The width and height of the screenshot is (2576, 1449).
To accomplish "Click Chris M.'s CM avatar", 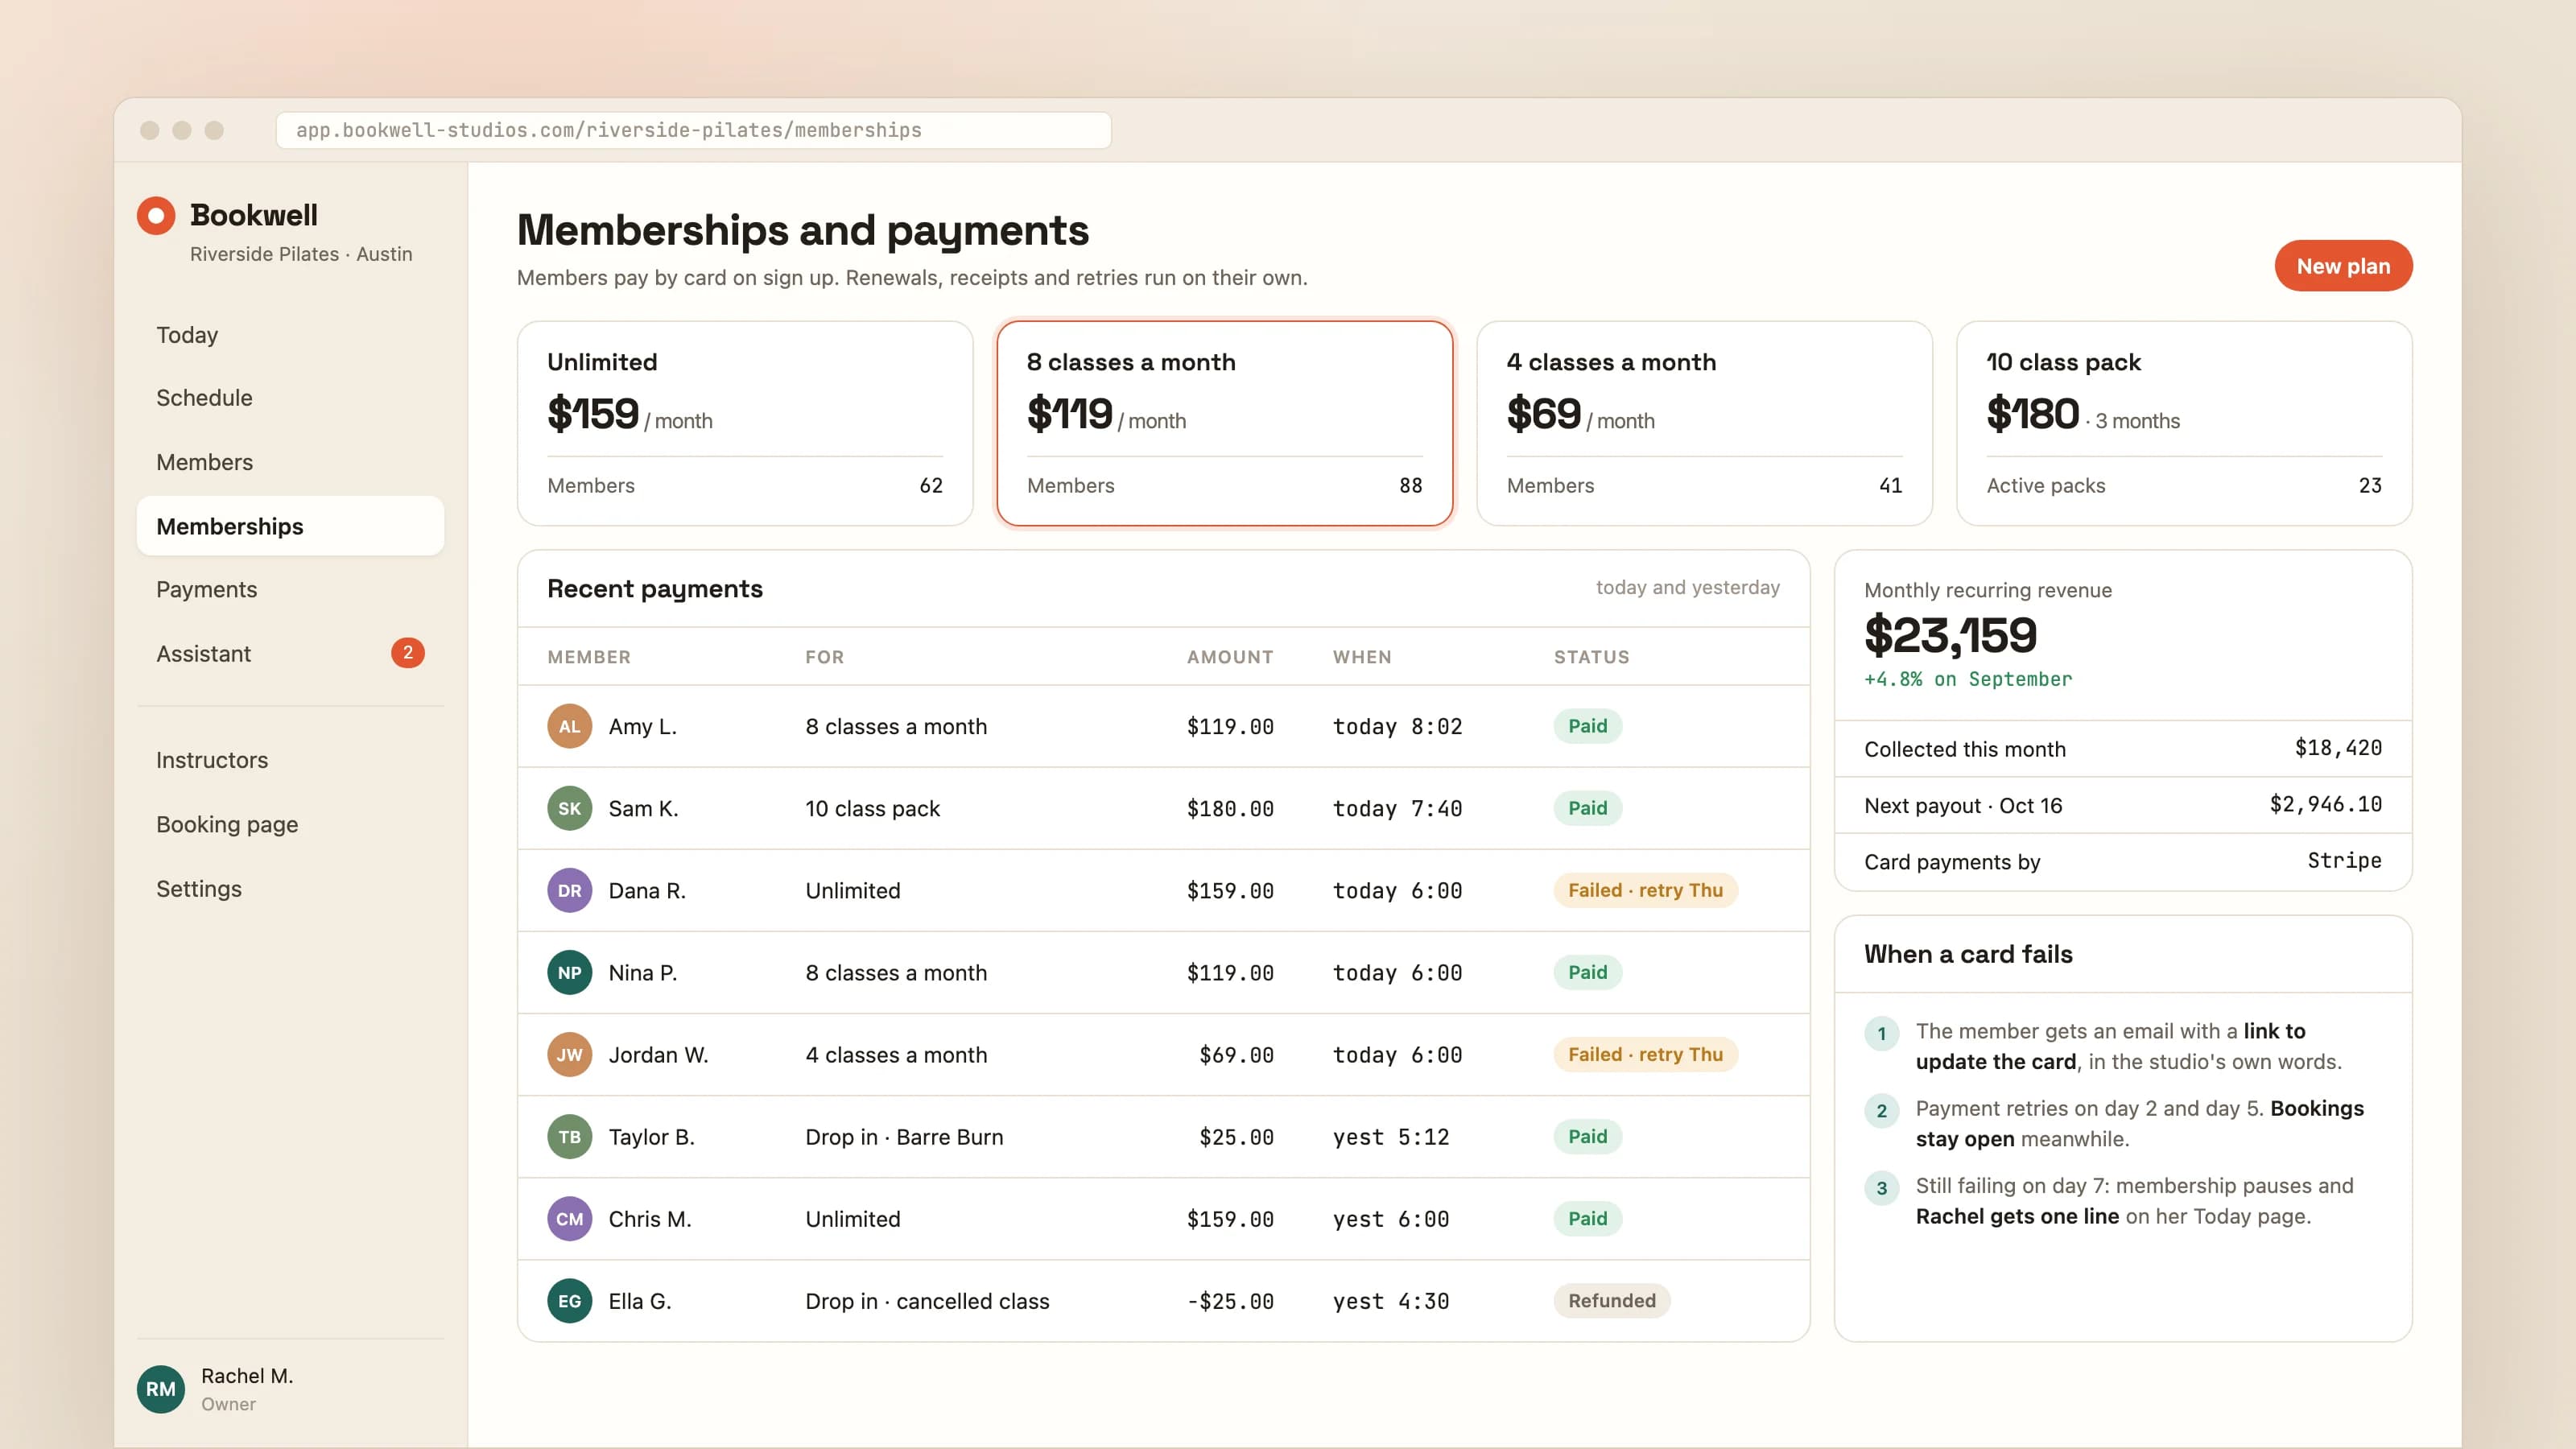I will (569, 1219).
